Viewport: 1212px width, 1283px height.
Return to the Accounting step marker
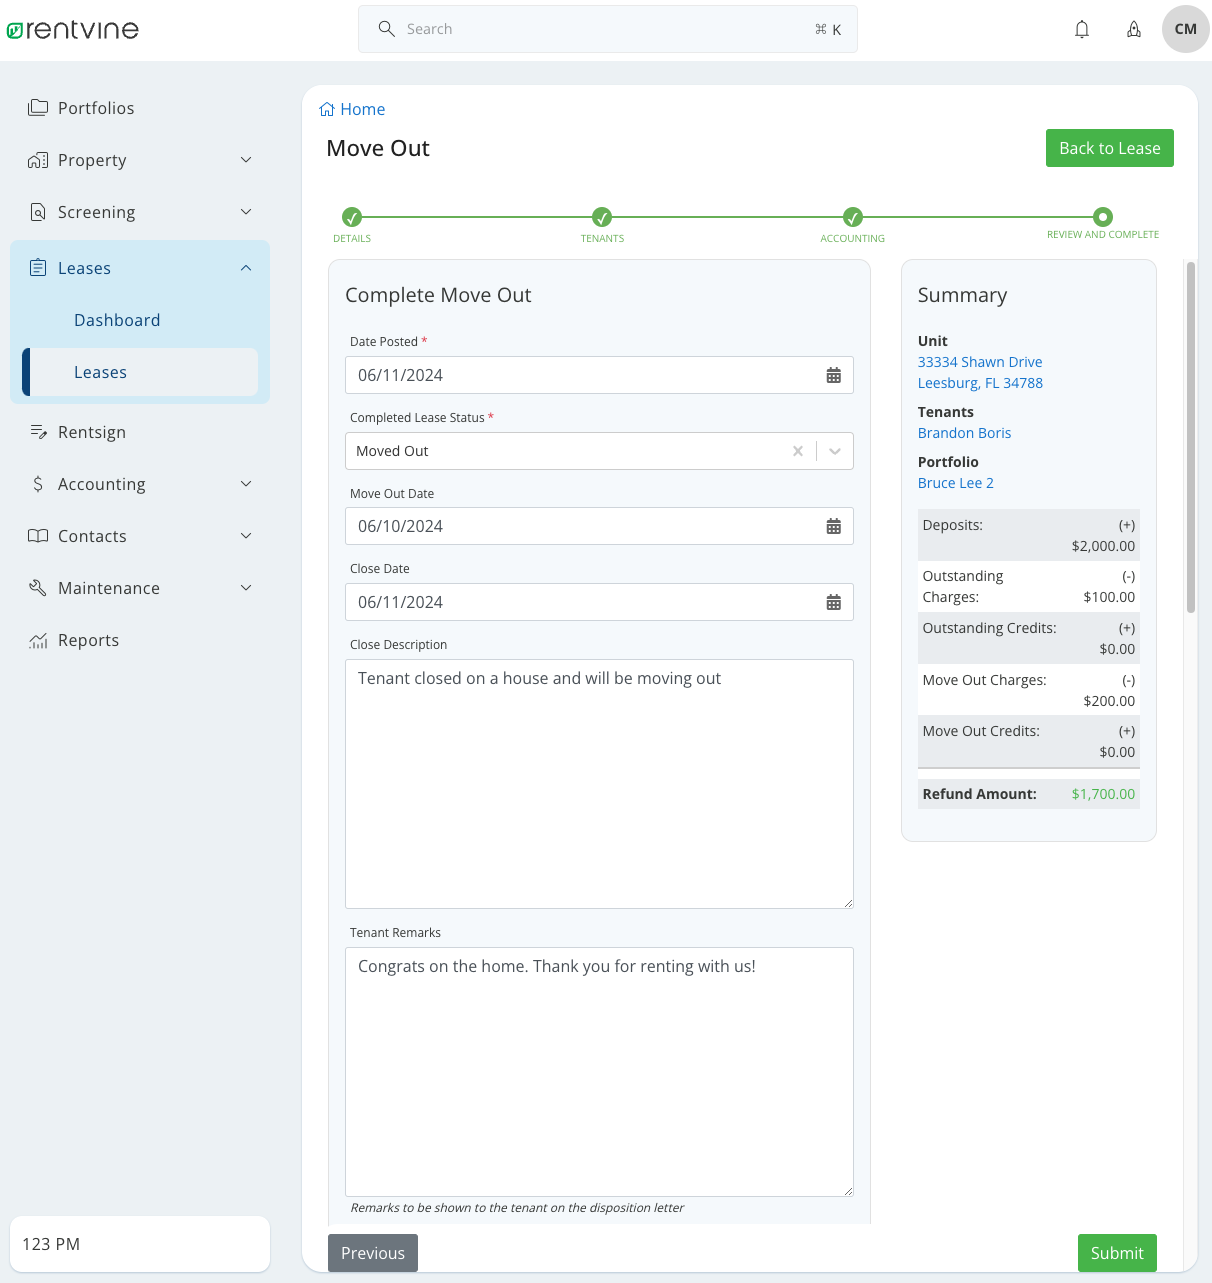coord(852,217)
